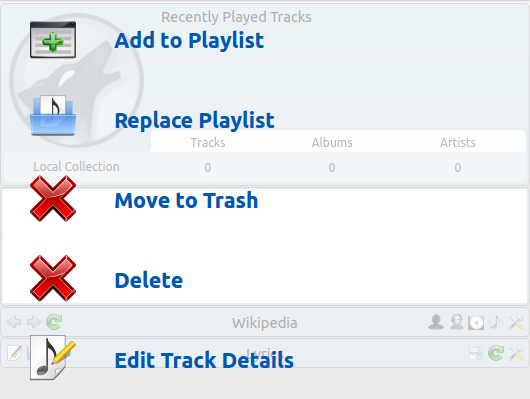Click the Add to Playlist green plus icon
Viewport: 530px width, 399px height.
coord(53,40)
